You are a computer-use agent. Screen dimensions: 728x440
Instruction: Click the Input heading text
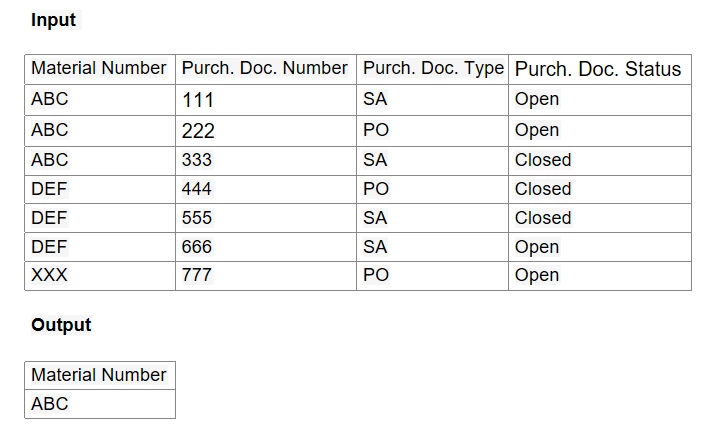(x=53, y=20)
